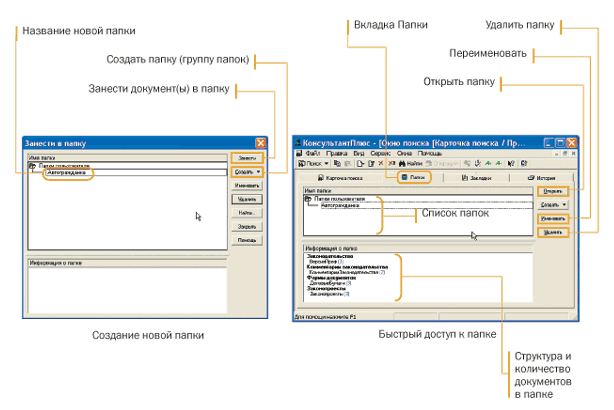Click Найти button in Занести в папку dialog

coord(247,213)
